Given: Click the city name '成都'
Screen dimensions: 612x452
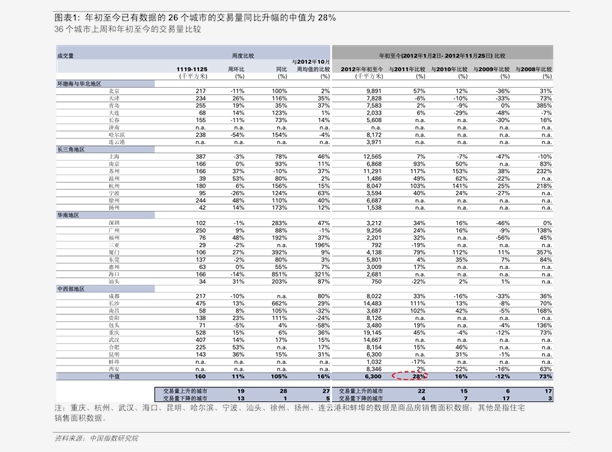Looking at the screenshot, I should point(114,296).
